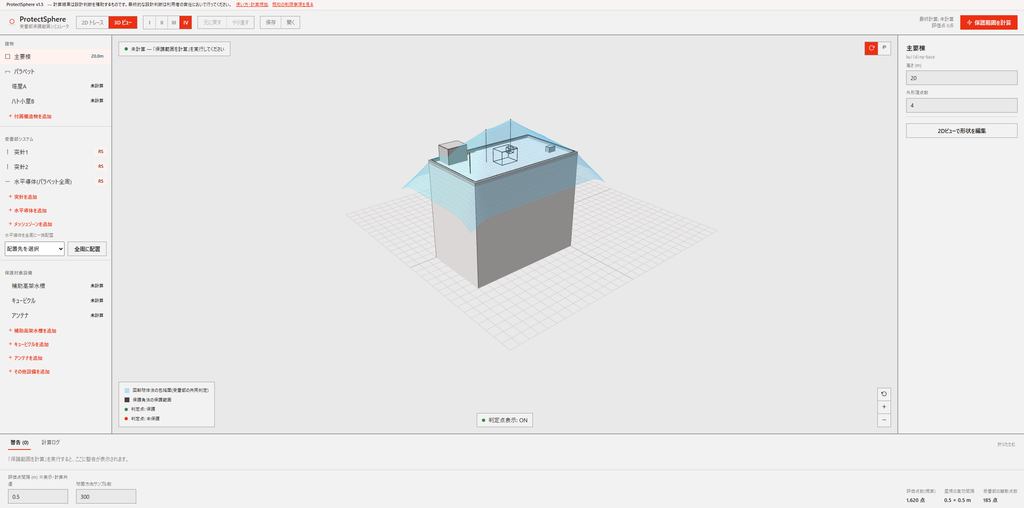The width and height of the screenshot is (1024, 508).
Task: Select the 突針1 air terminal item
Action: point(56,151)
